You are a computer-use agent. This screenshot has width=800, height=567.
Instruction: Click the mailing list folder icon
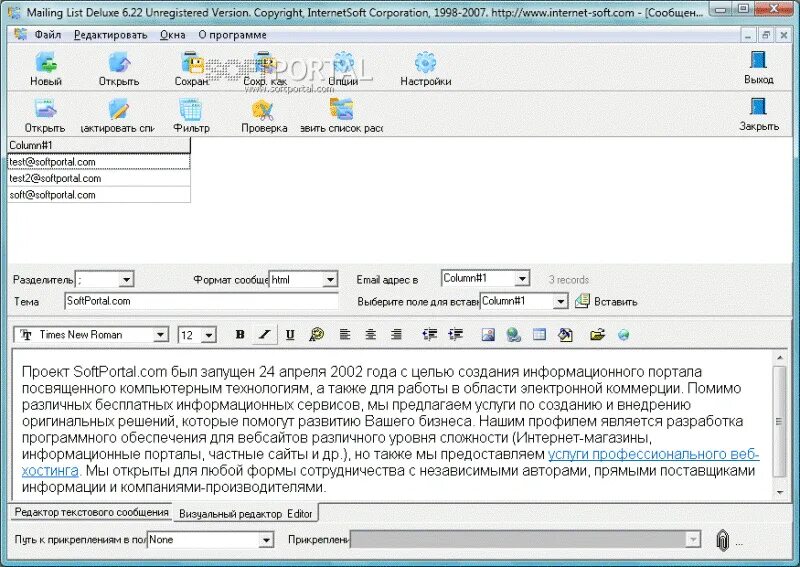coord(341,109)
